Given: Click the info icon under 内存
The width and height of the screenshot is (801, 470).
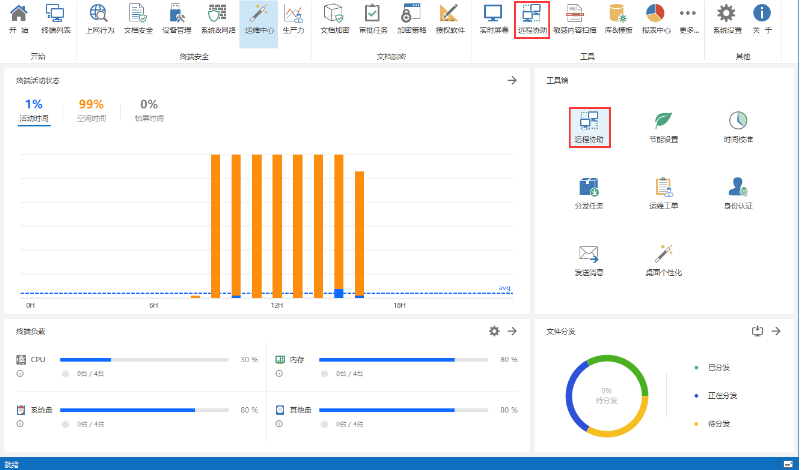Looking at the screenshot, I should coord(279,373).
